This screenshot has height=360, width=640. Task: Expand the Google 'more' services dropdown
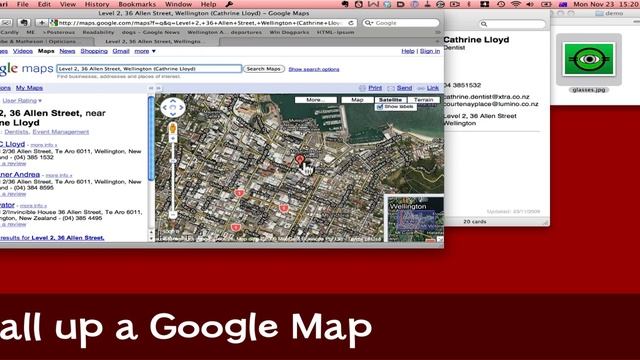tap(145, 51)
